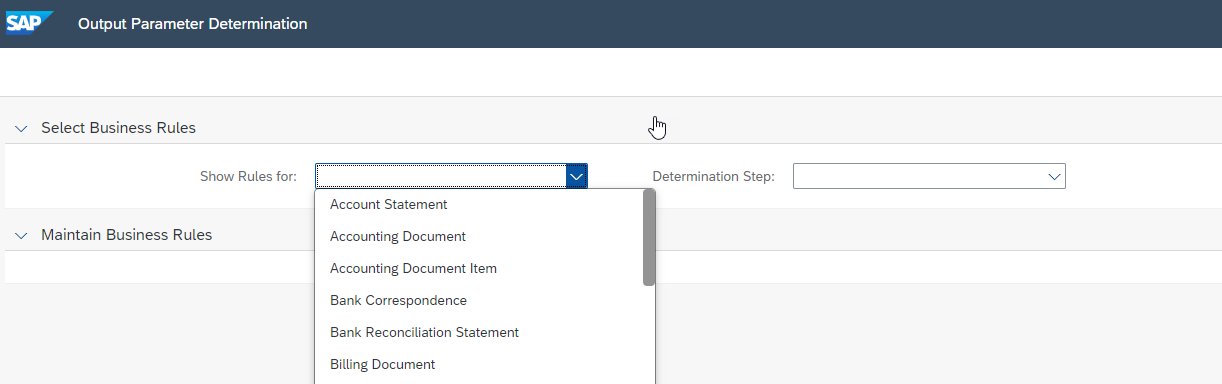
Task: Collapse the Maintain Business Rules section
Action: pos(21,235)
